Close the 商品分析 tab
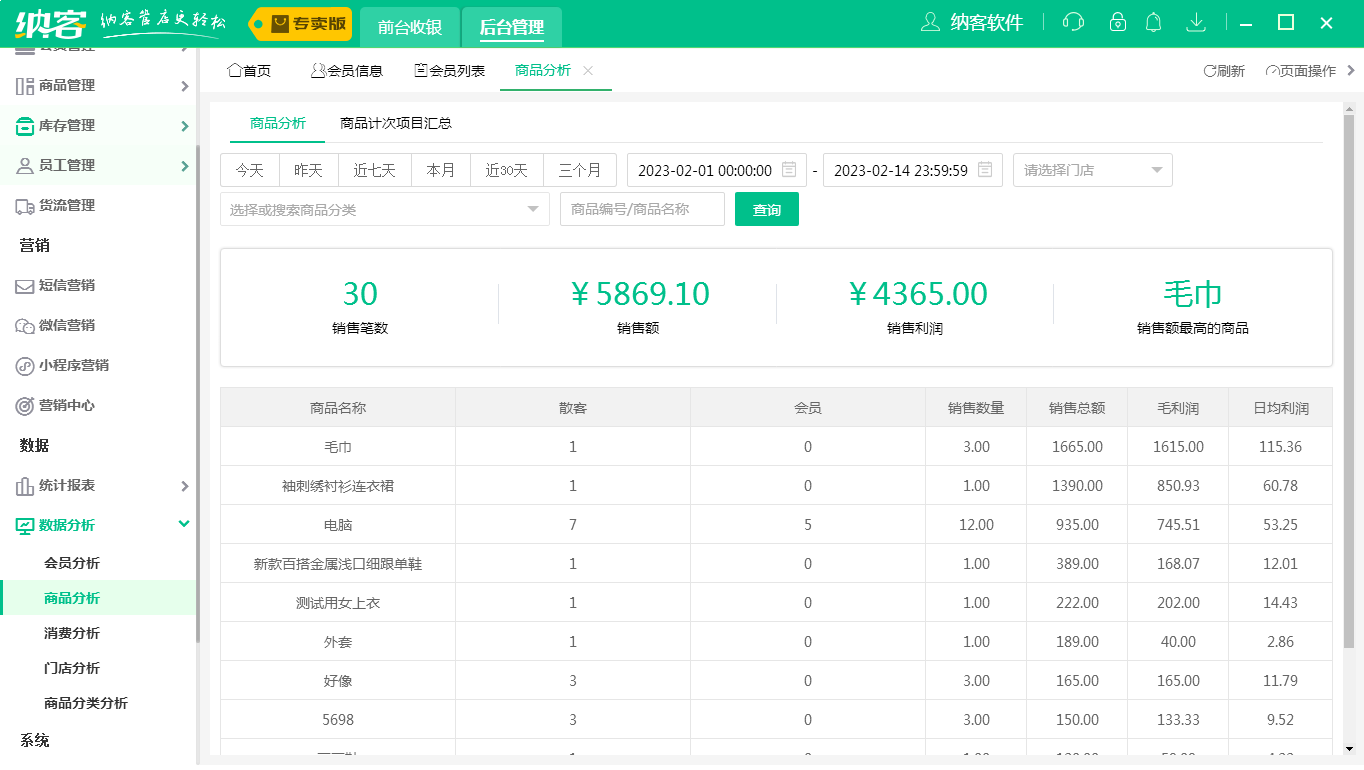1364x770 pixels. [588, 70]
